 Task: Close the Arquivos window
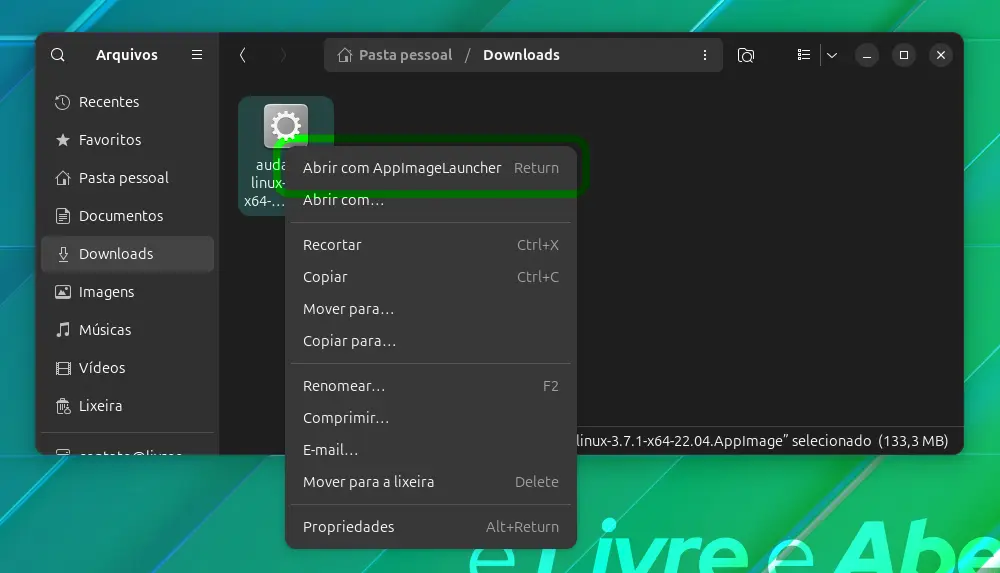(x=941, y=56)
